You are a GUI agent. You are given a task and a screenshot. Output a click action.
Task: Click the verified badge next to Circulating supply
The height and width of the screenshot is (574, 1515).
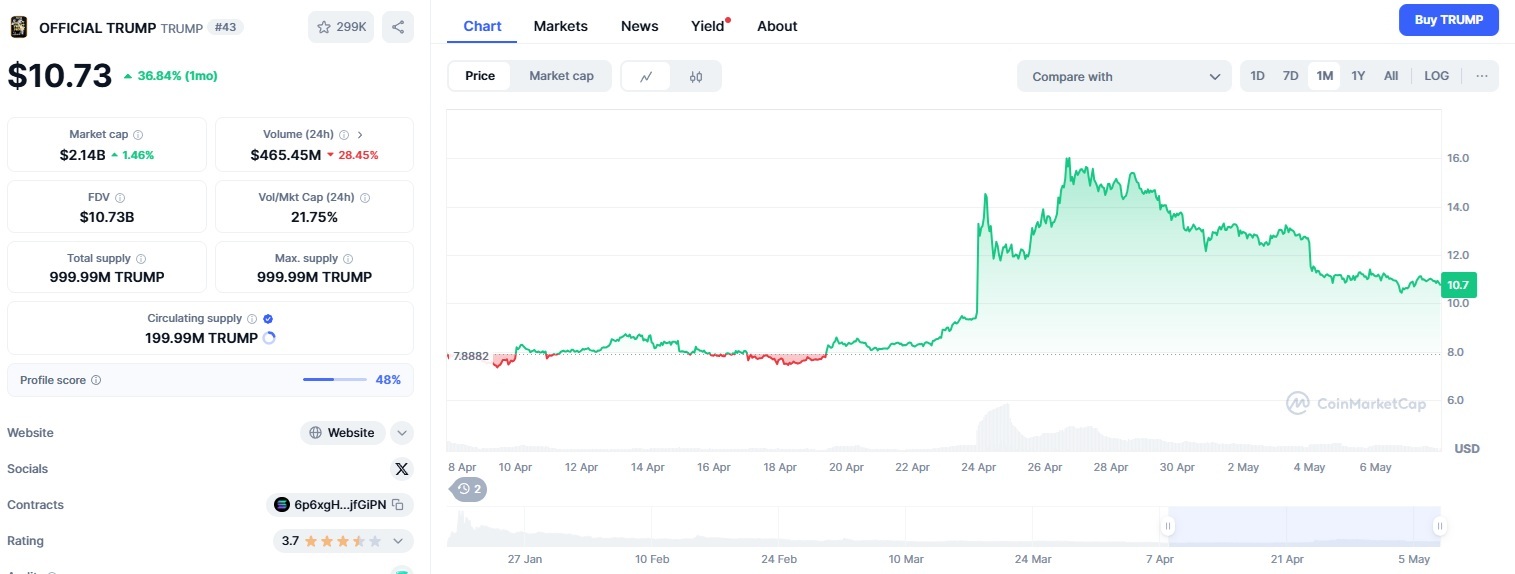pos(268,319)
